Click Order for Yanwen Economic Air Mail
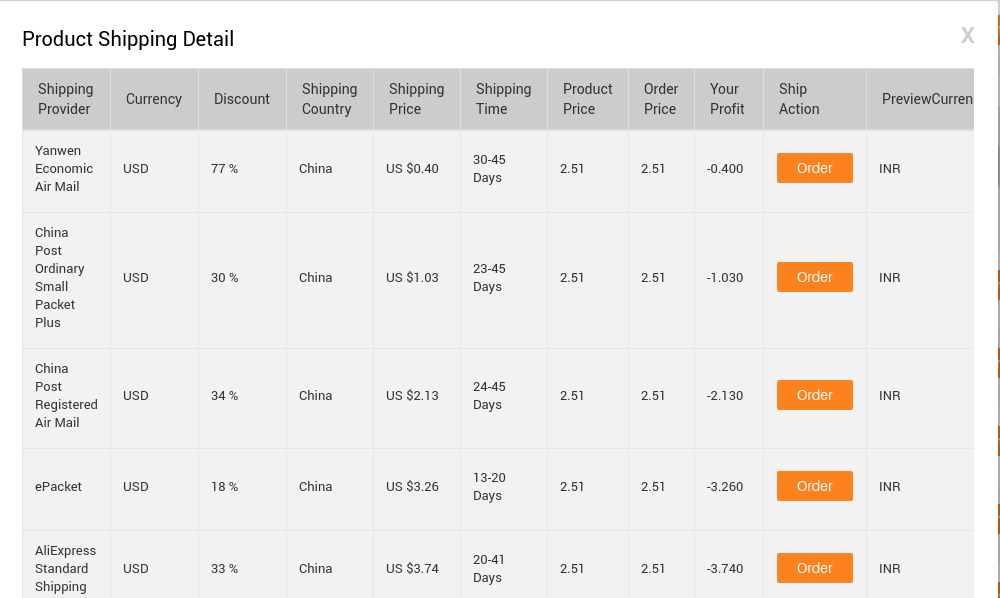The image size is (1000, 598). pyautogui.click(x=814, y=168)
